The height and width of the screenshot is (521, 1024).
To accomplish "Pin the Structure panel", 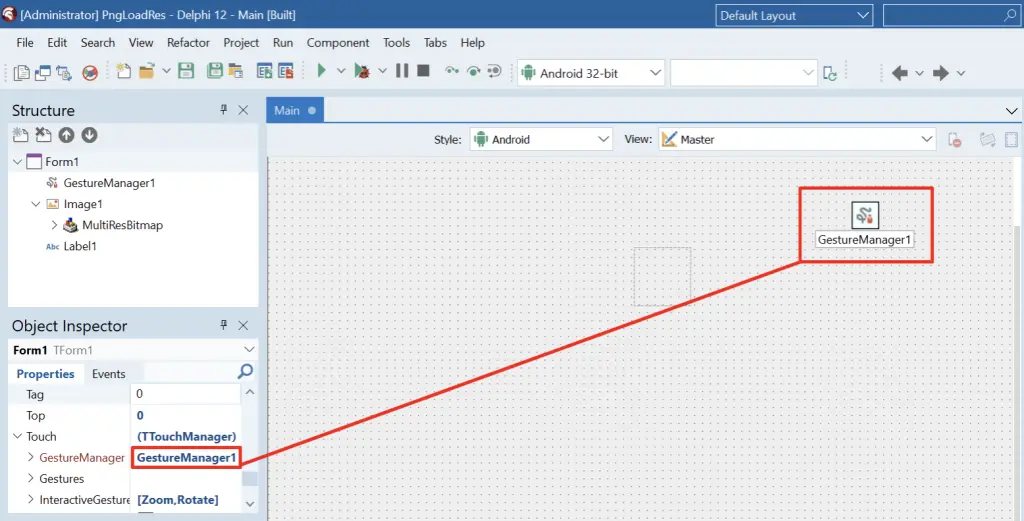I will [224, 110].
